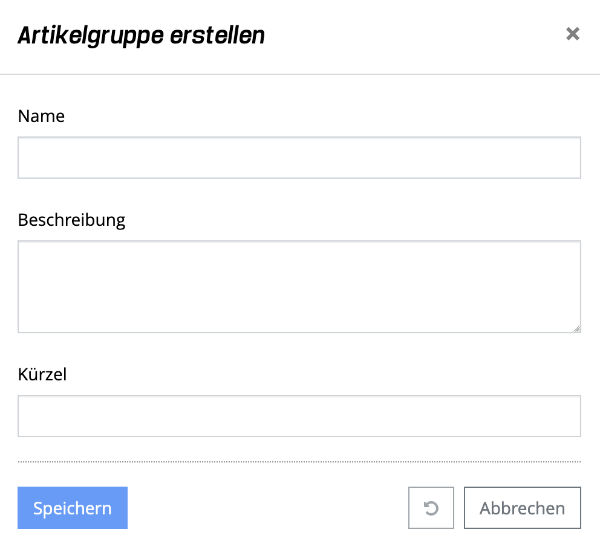Viewport: 600px width, 547px height.
Task: Click the Beschreibung textarea resize handle
Action: (575, 327)
